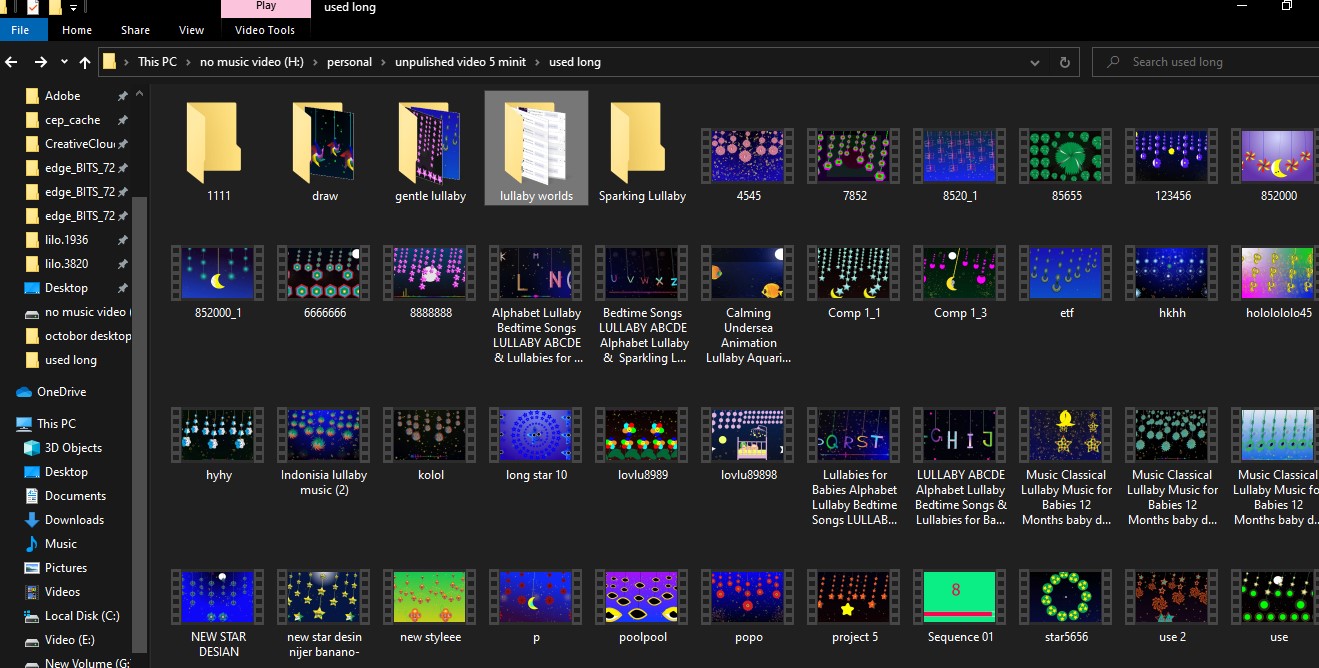Image resolution: width=1319 pixels, height=668 pixels.
Task: Click 'personal' in the breadcrumb path
Action: [349, 62]
